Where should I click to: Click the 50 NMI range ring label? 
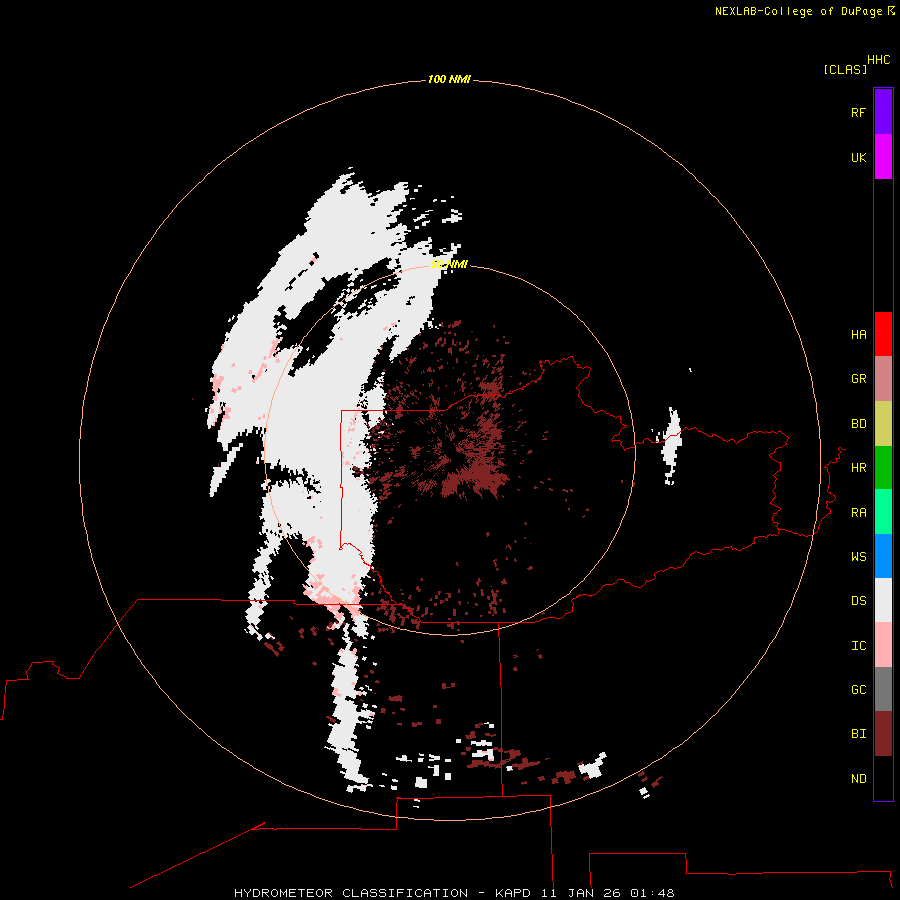[449, 264]
